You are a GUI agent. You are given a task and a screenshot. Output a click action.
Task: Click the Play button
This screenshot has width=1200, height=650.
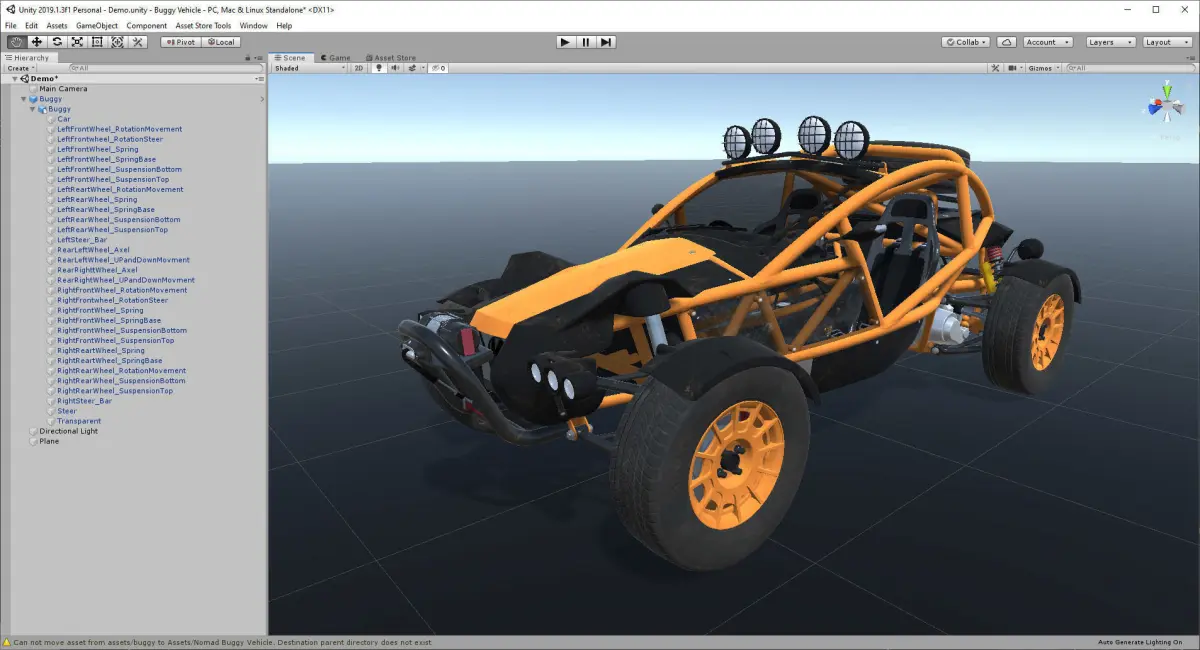565,42
